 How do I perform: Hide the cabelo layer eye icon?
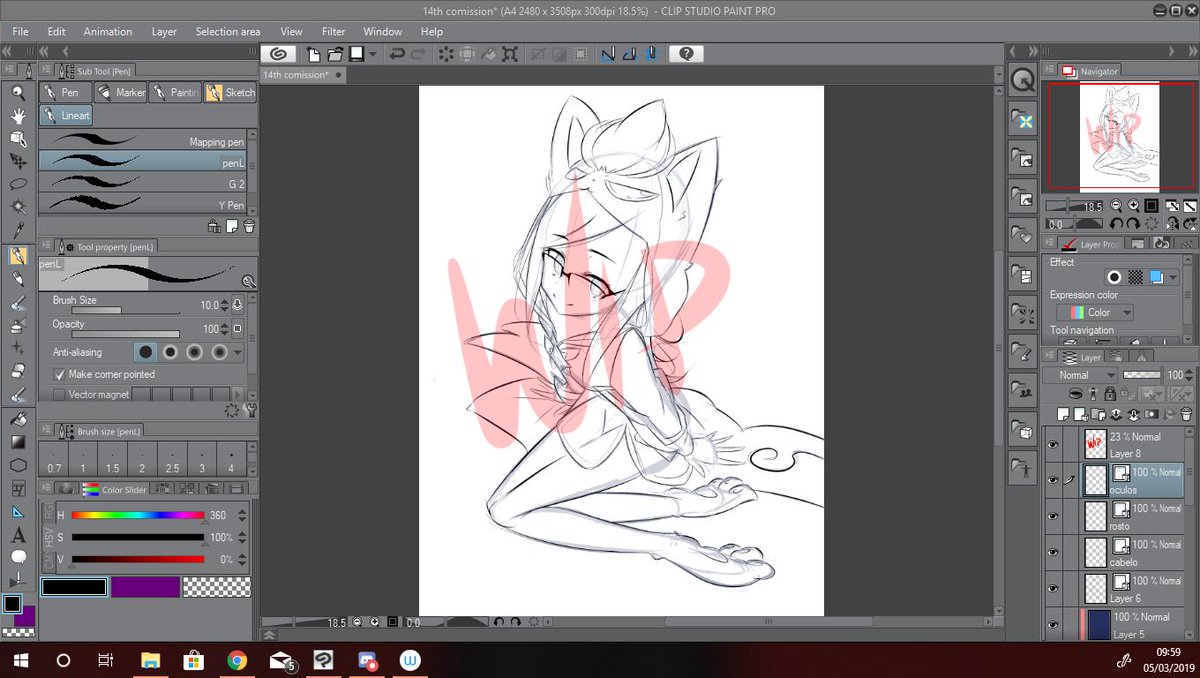pos(1052,552)
